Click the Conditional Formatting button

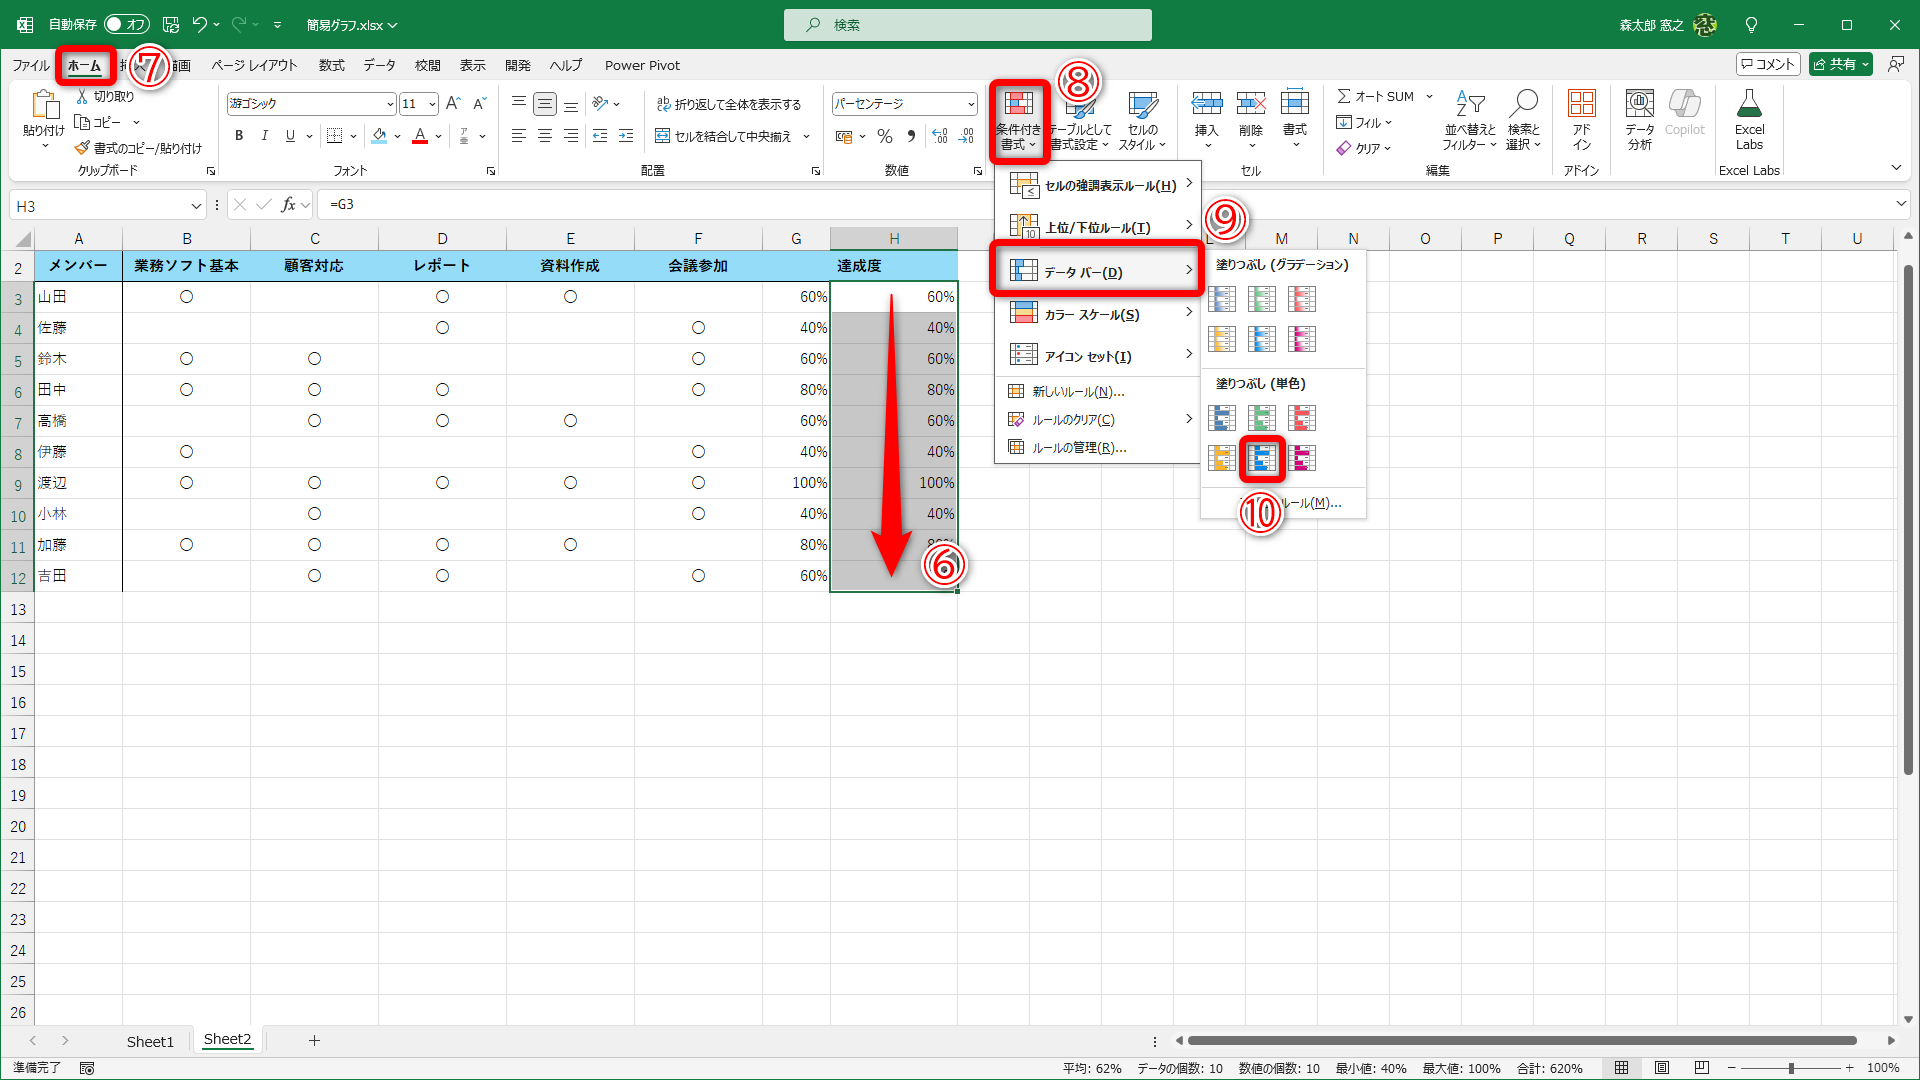[x=1018, y=120]
